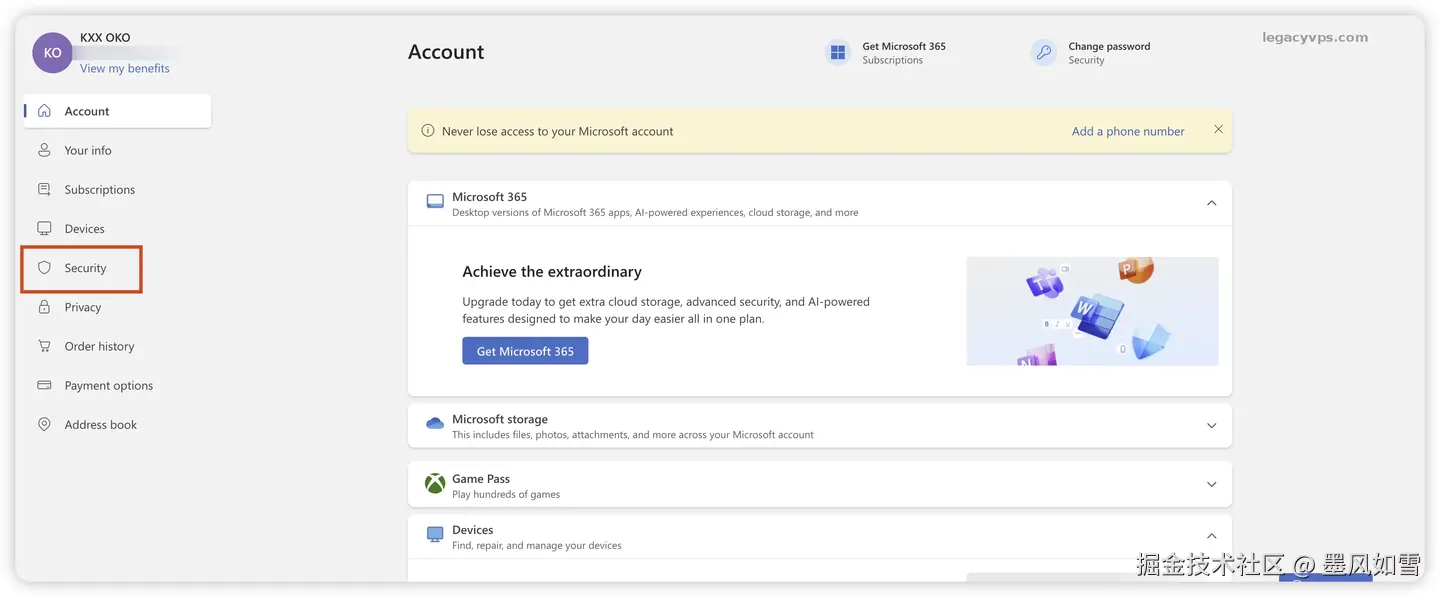Dismiss the phone number notification banner

[1218, 130]
